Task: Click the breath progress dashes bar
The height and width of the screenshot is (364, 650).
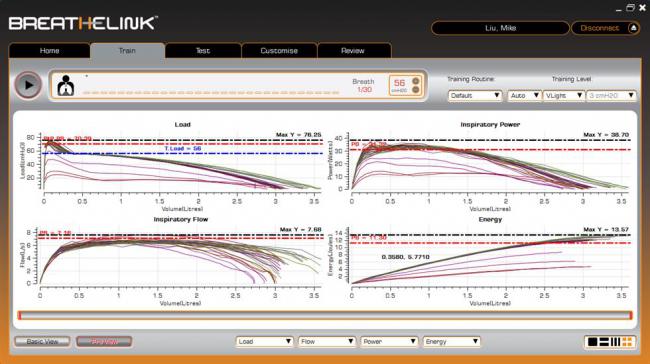Action: pyautogui.click(x=211, y=93)
